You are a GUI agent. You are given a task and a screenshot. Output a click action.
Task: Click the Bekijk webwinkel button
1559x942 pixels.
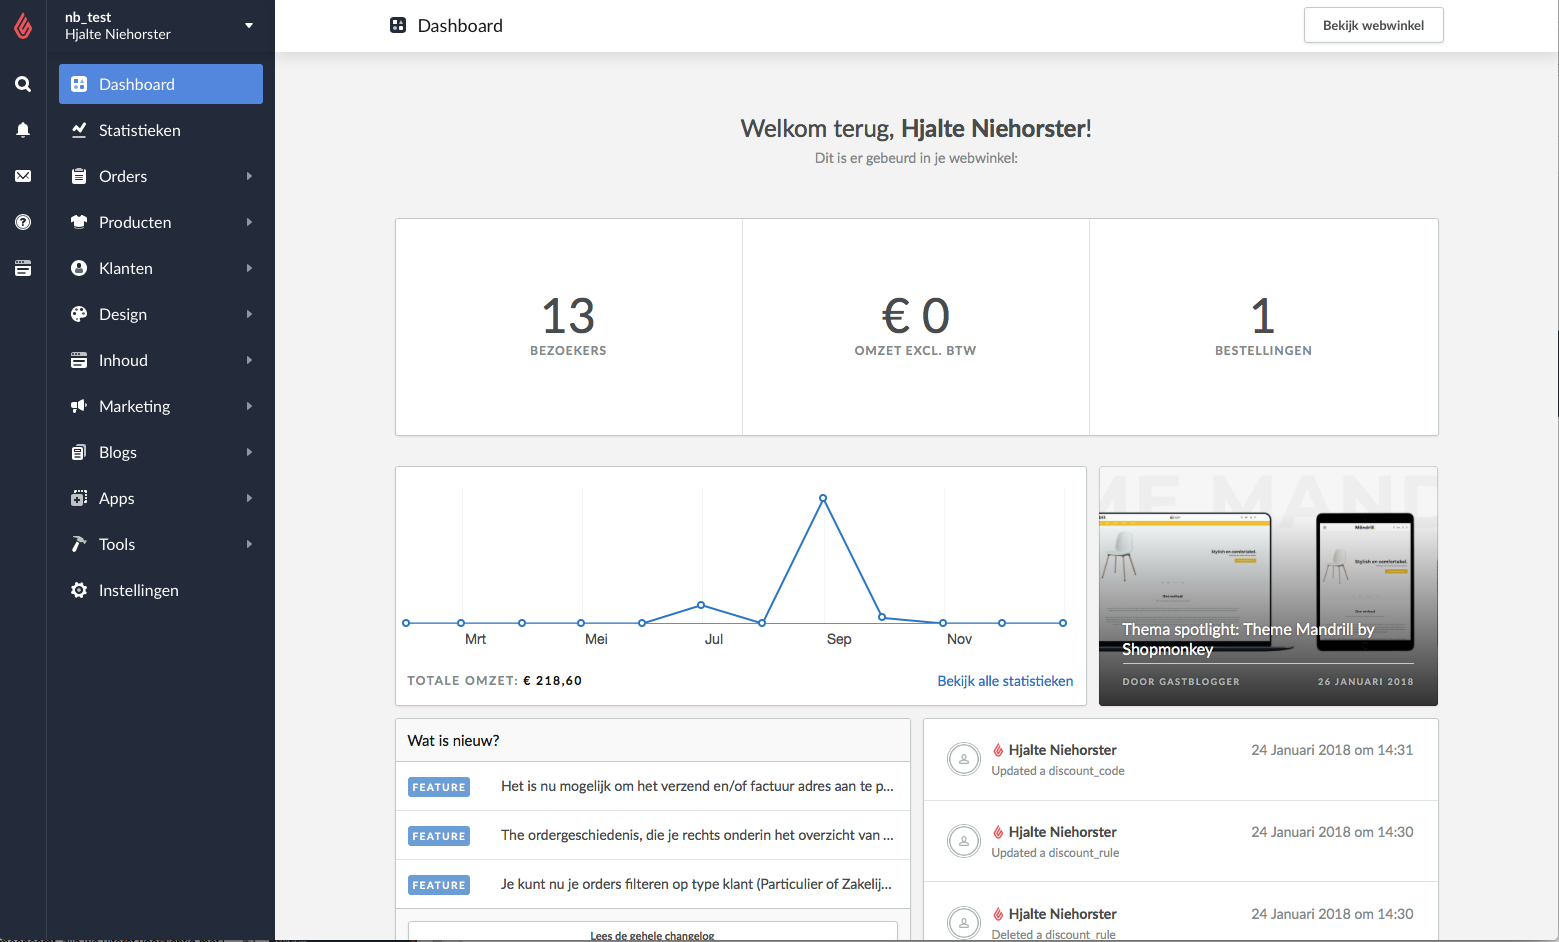[x=1373, y=25]
